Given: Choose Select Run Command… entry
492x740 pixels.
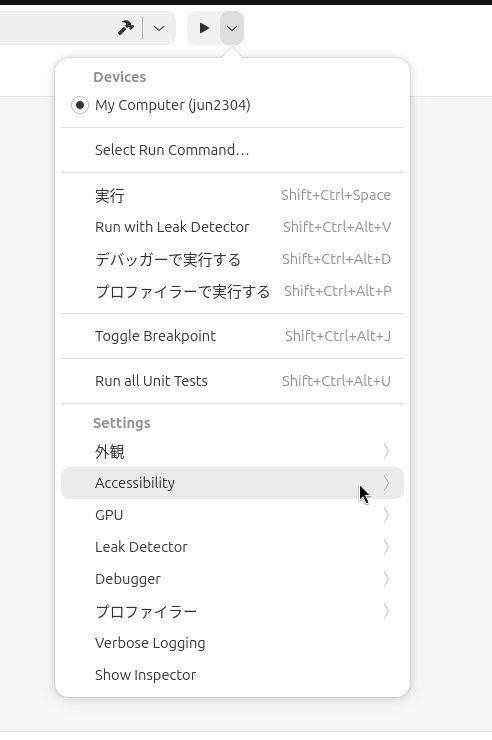Looking at the screenshot, I should (232, 150).
